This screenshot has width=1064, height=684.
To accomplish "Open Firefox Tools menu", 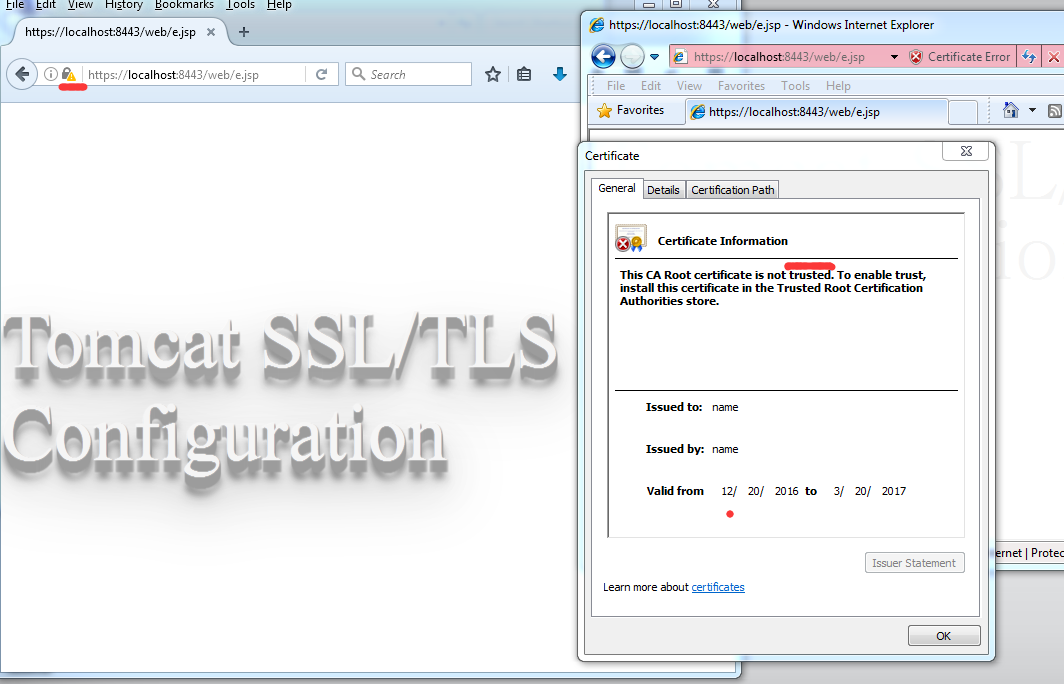I will (x=240, y=5).
